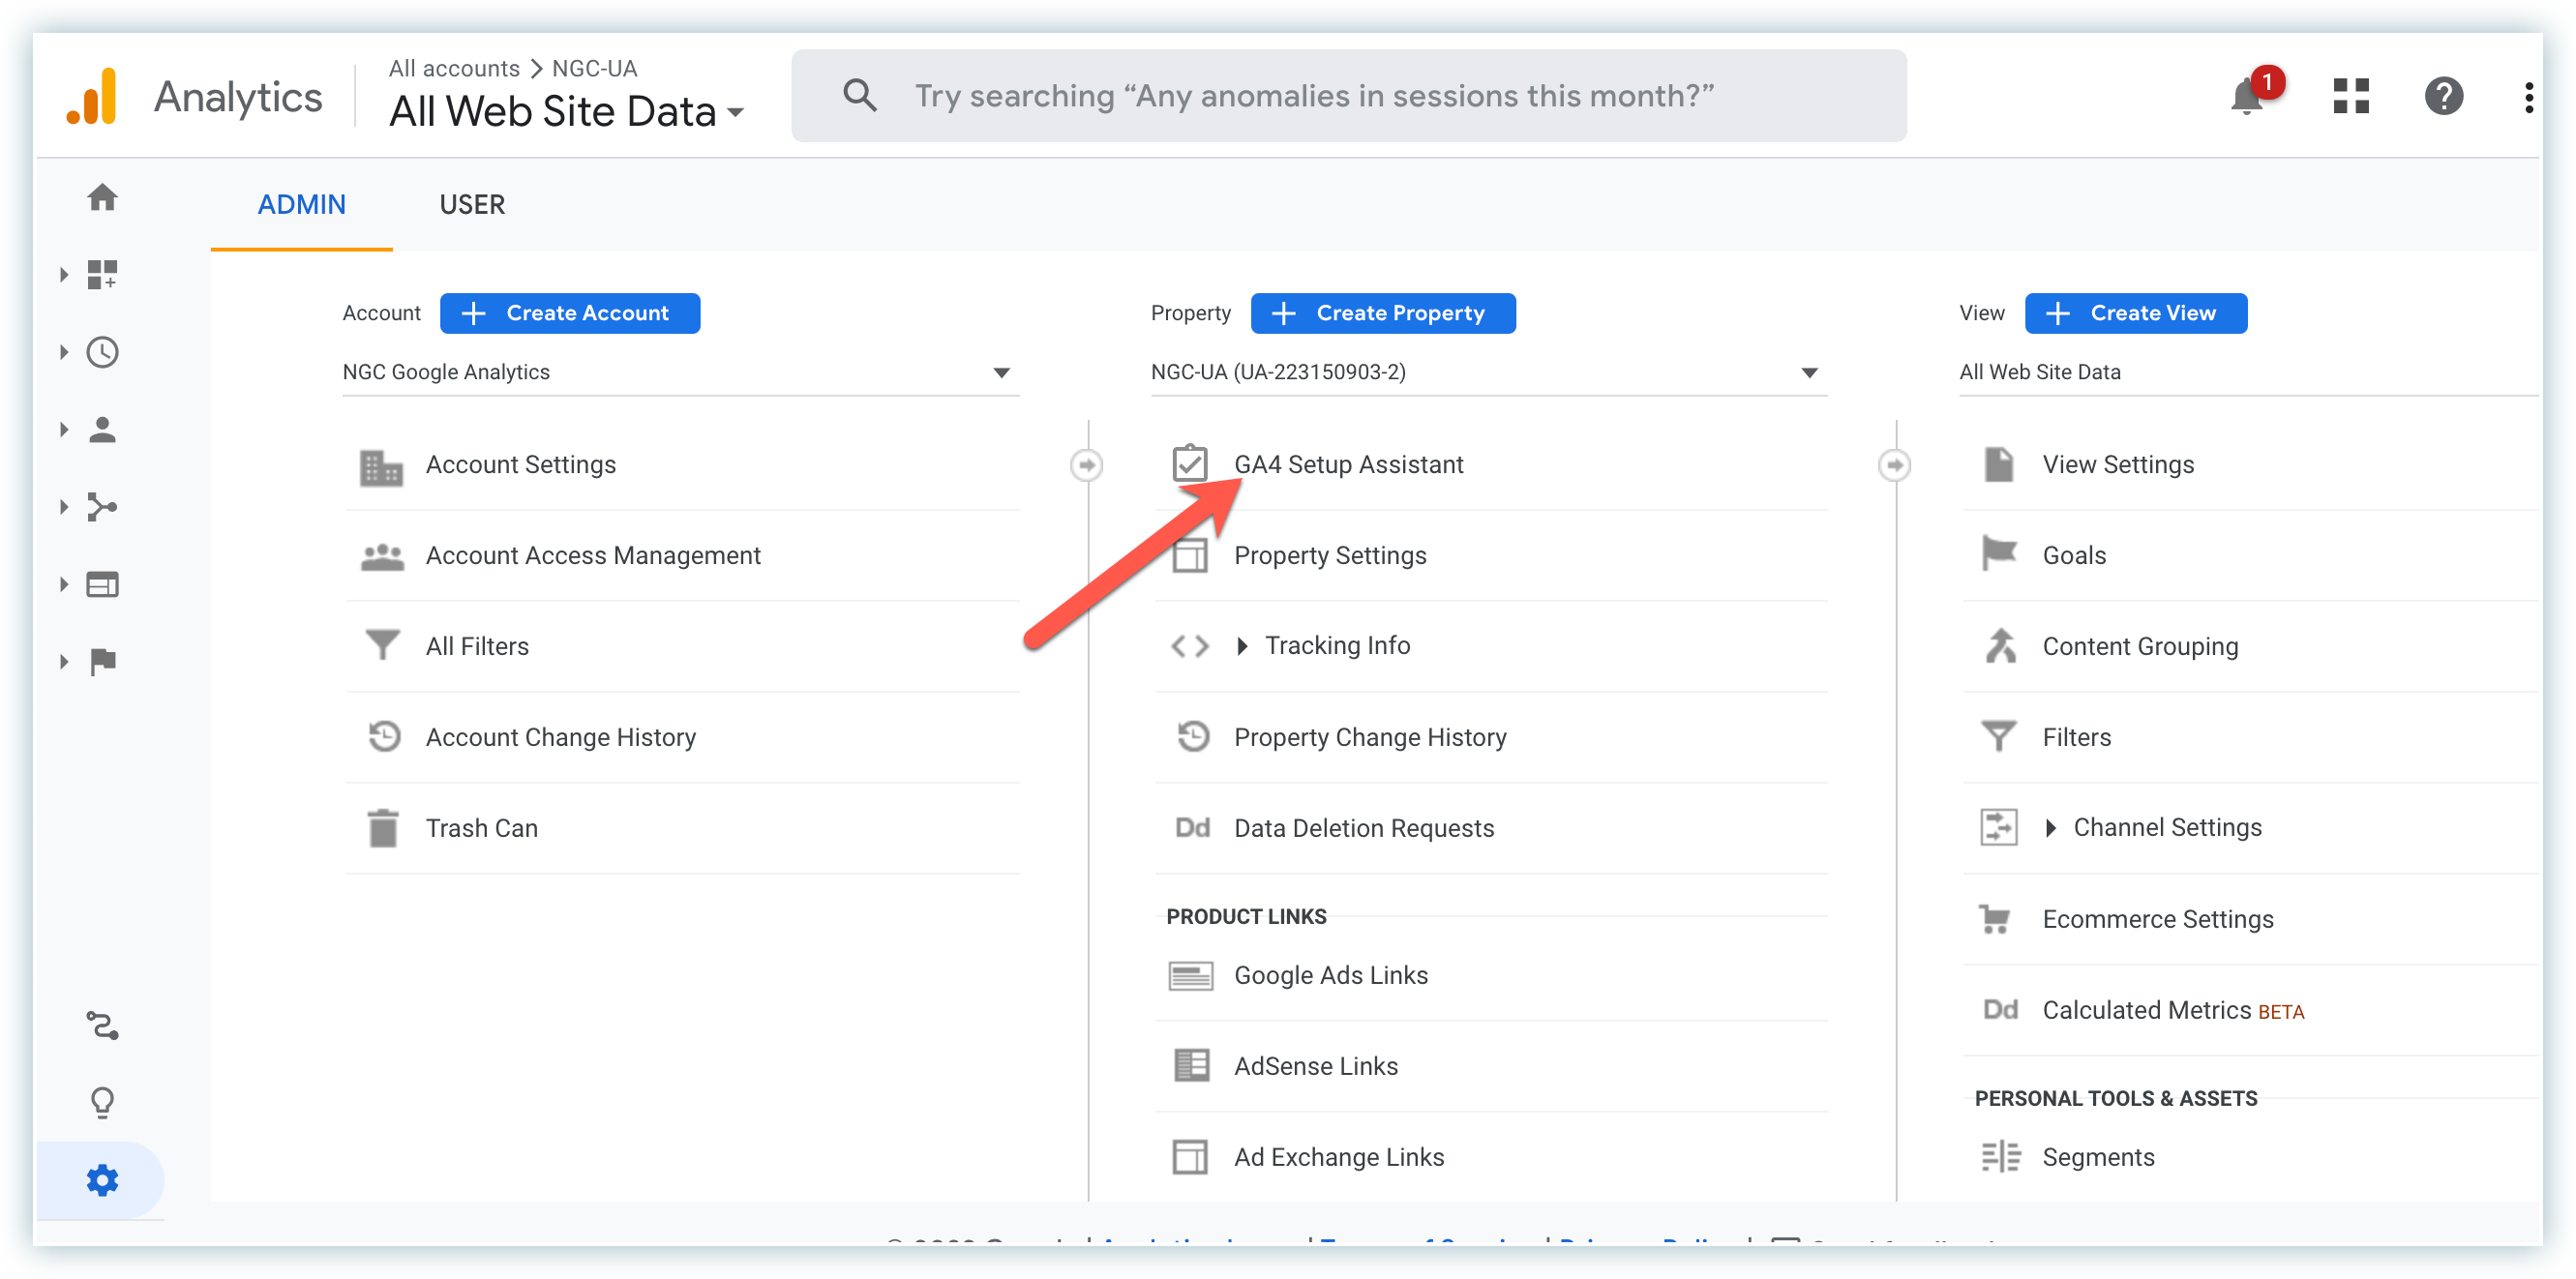Open Discover lightbulb icon in sidebar
This screenshot has width=2576, height=1279.
pyautogui.click(x=102, y=1102)
